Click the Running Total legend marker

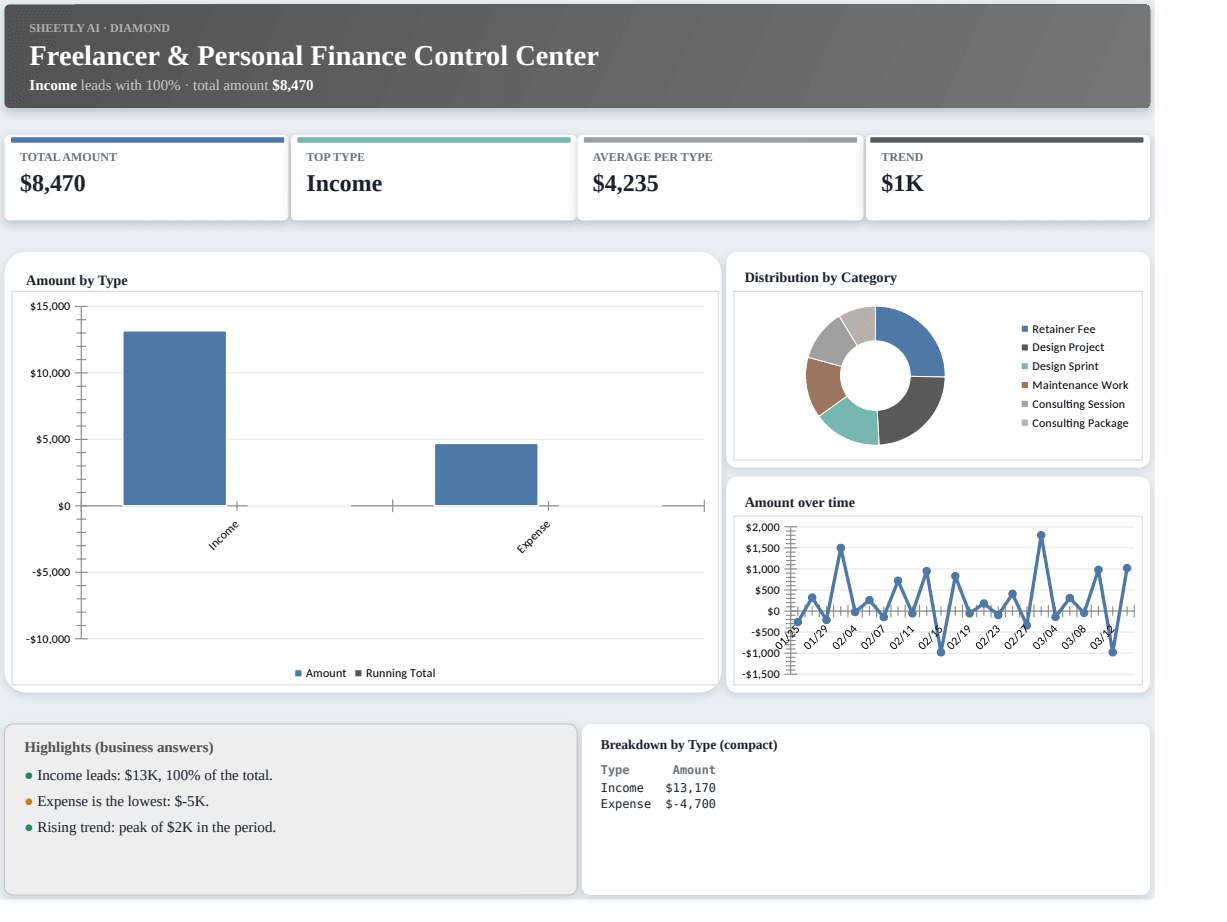click(x=358, y=674)
